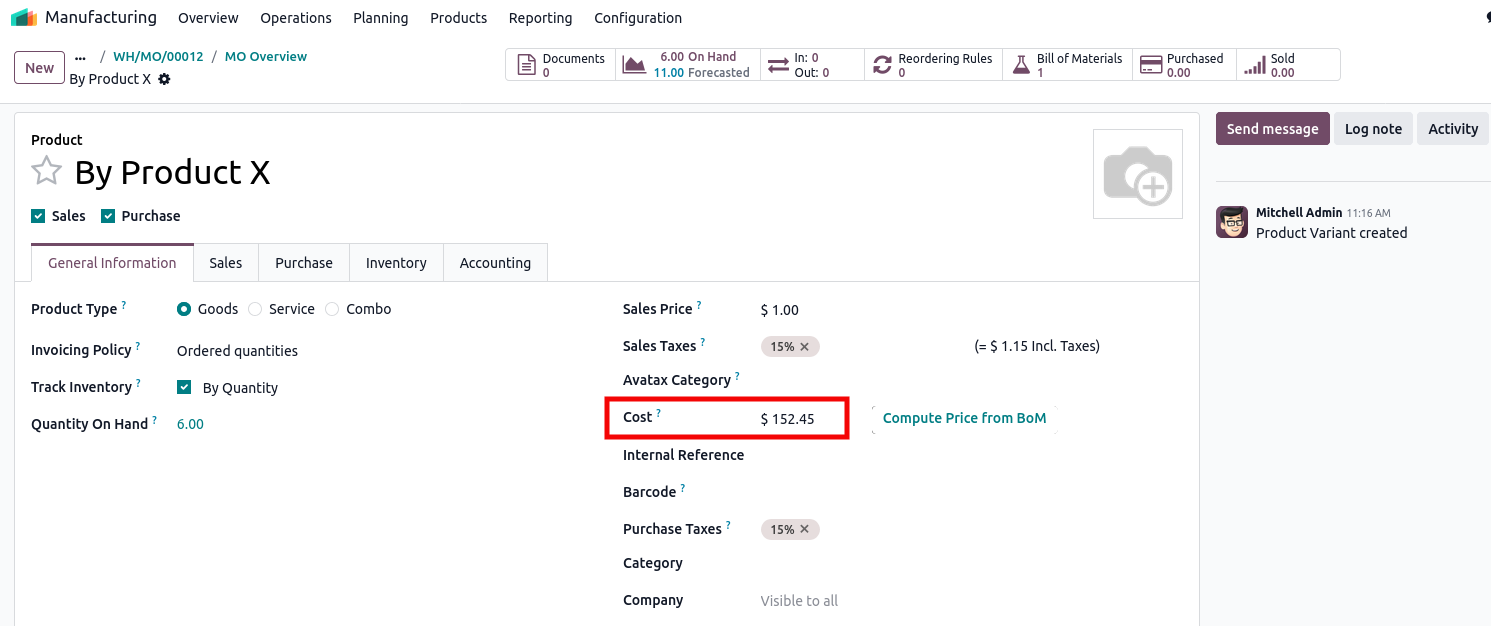Upload a product image via camera placeholder
1491x626 pixels.
1137,174
